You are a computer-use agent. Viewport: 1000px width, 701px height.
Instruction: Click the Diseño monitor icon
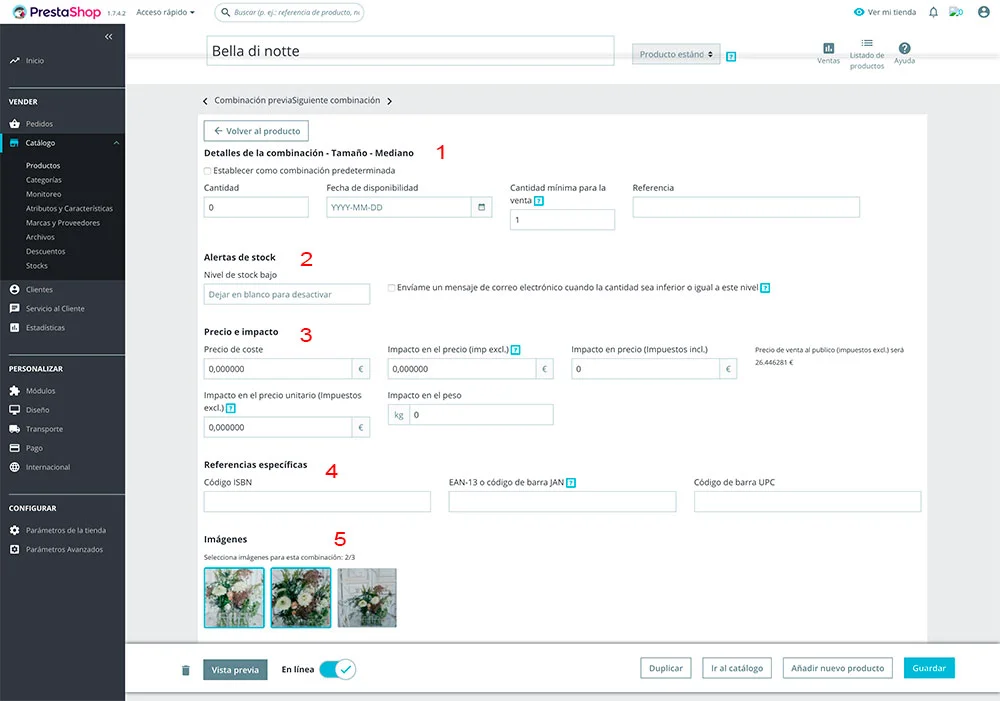(15, 410)
